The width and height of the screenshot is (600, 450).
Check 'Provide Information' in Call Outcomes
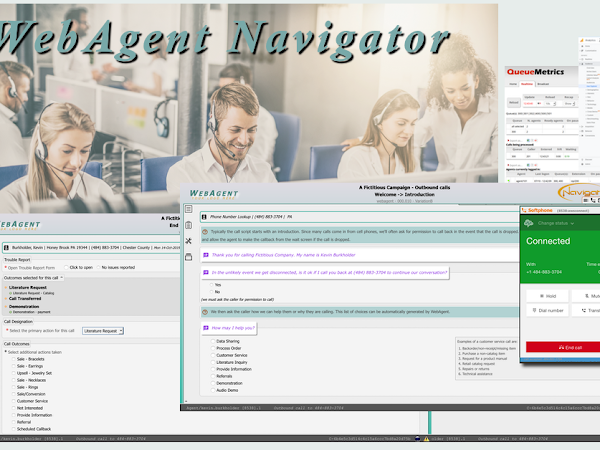point(13,415)
